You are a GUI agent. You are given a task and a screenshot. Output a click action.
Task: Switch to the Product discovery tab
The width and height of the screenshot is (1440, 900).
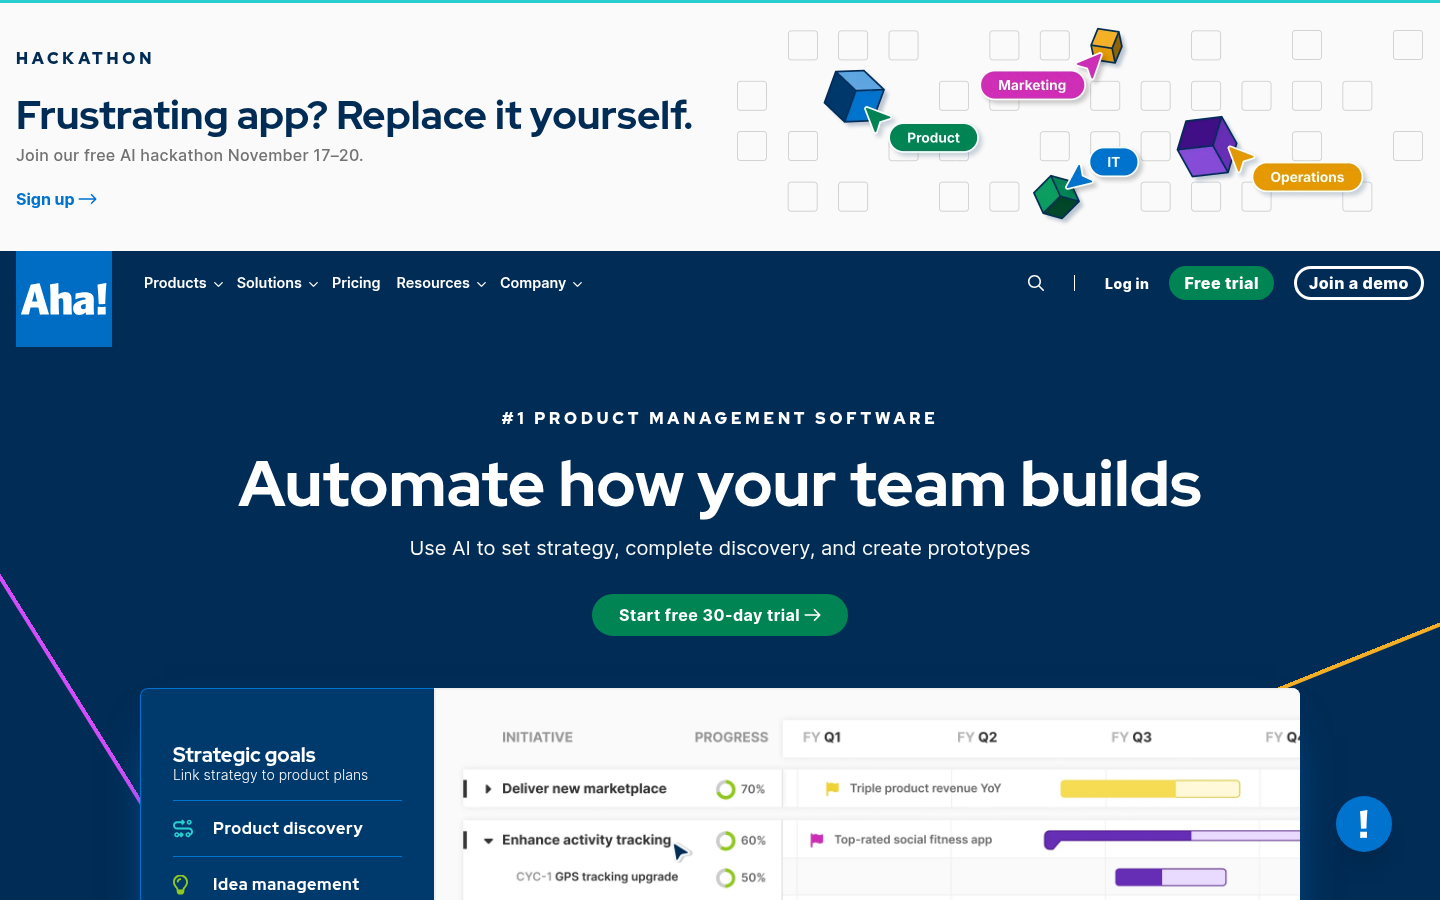click(287, 828)
